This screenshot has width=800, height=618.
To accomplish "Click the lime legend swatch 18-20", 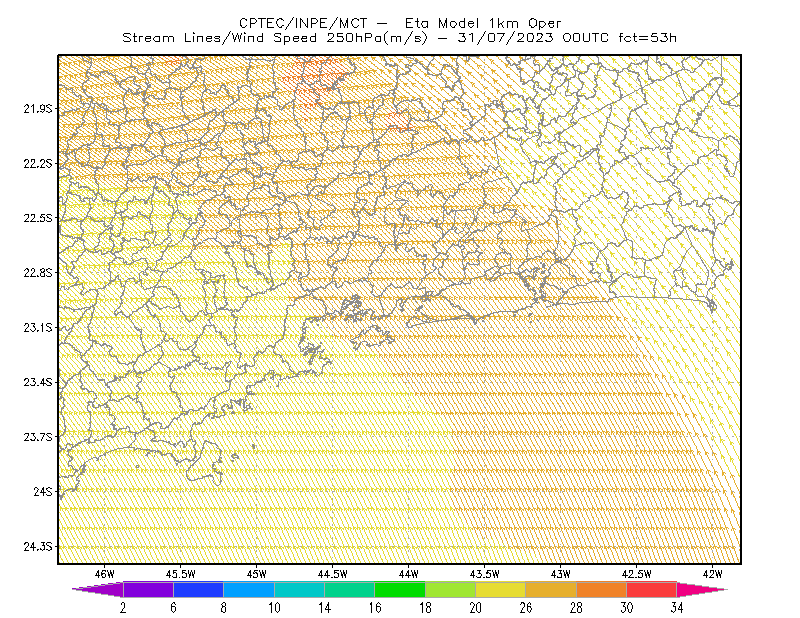I will tap(451, 589).
